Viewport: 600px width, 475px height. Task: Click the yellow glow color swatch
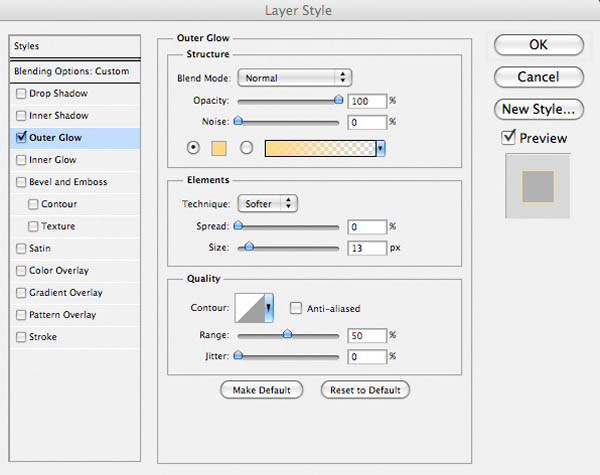[219, 149]
